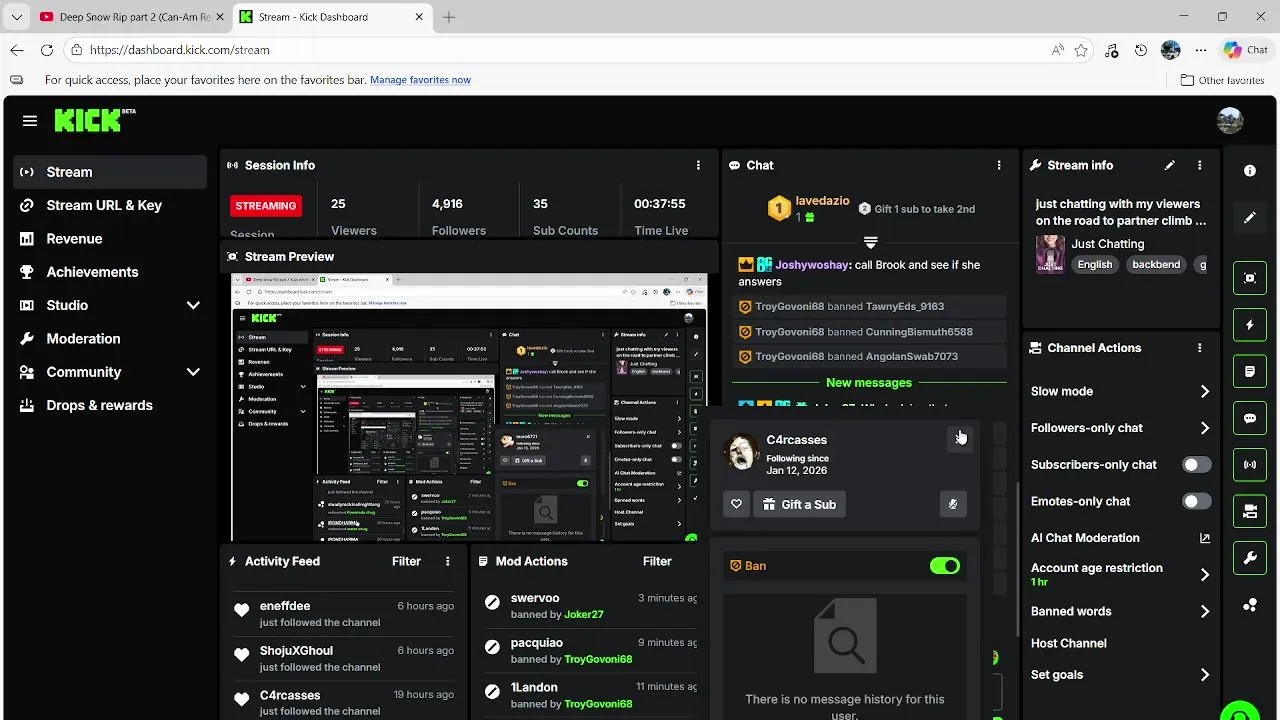Open Banned words arrow
This screenshot has height=720, width=1280.
coord(1204,611)
